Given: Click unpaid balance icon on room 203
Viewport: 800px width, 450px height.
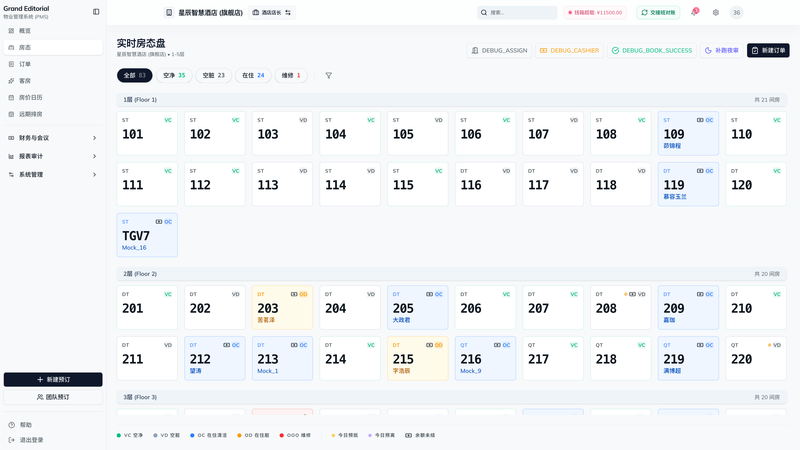Looking at the screenshot, I should [294, 294].
